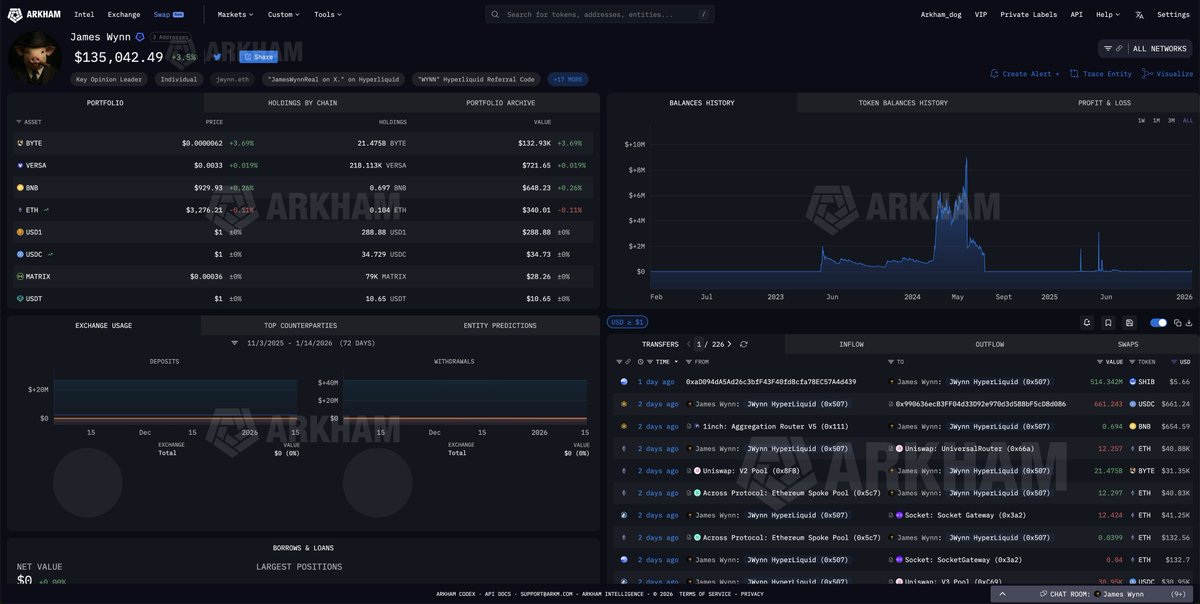The width and height of the screenshot is (1200, 604).
Task: Switch to Swaps tab
Action: (x=1128, y=344)
